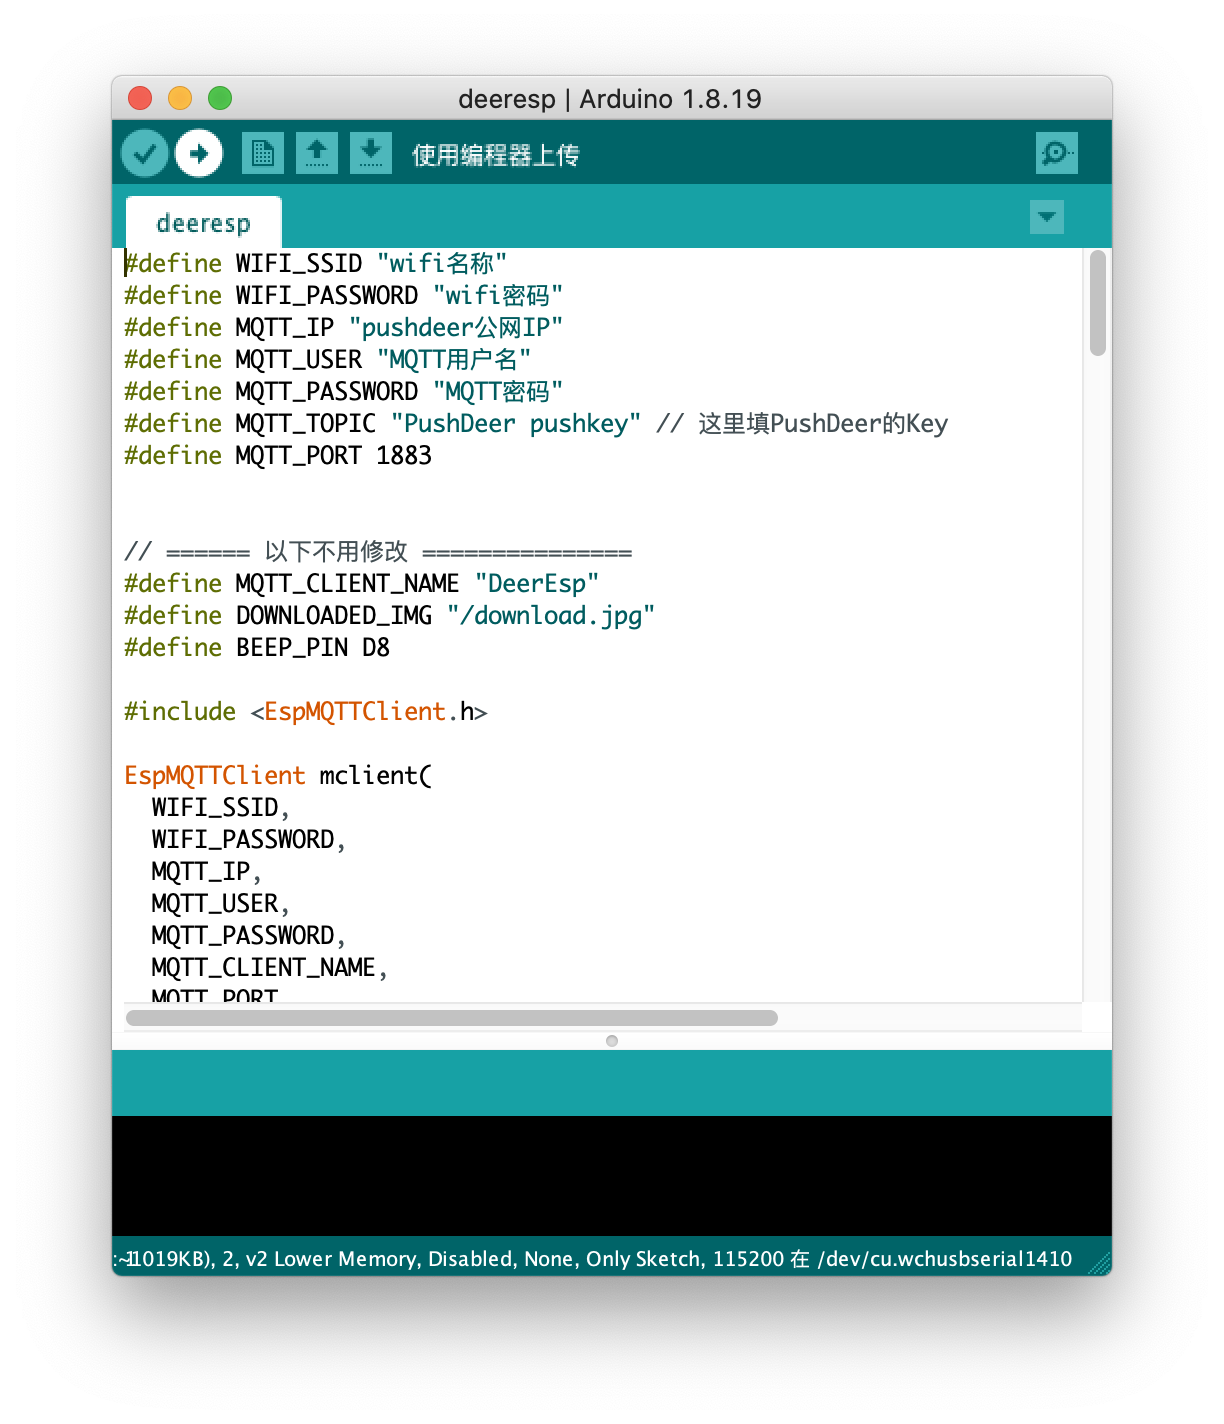Open the Serial Monitor magnifier icon
Viewport: 1224px width, 1424px height.
tap(1057, 153)
